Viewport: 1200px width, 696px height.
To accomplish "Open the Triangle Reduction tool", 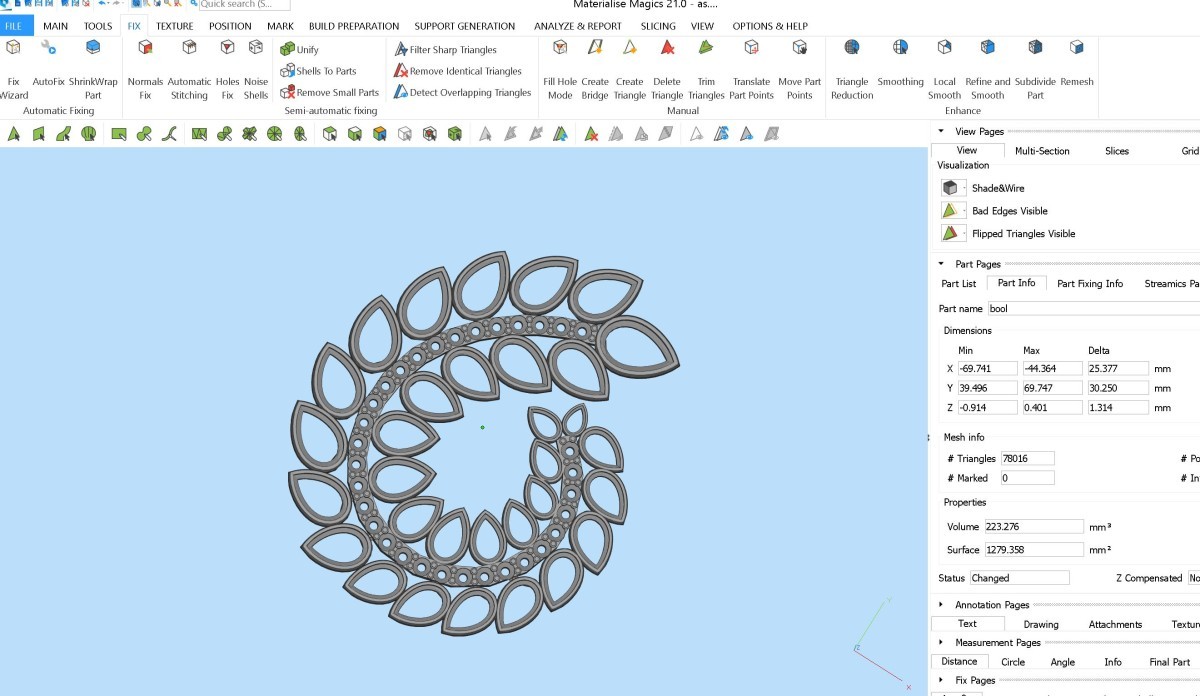I will pos(852,68).
